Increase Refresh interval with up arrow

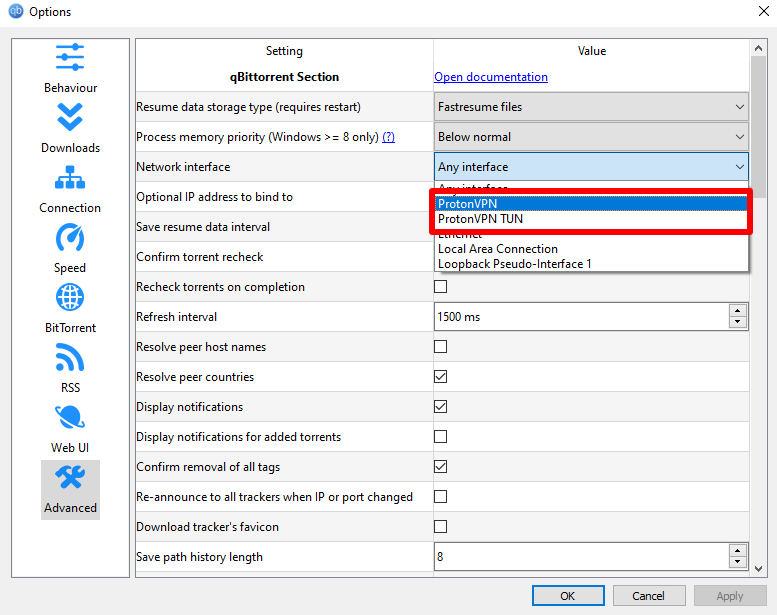pos(738,311)
